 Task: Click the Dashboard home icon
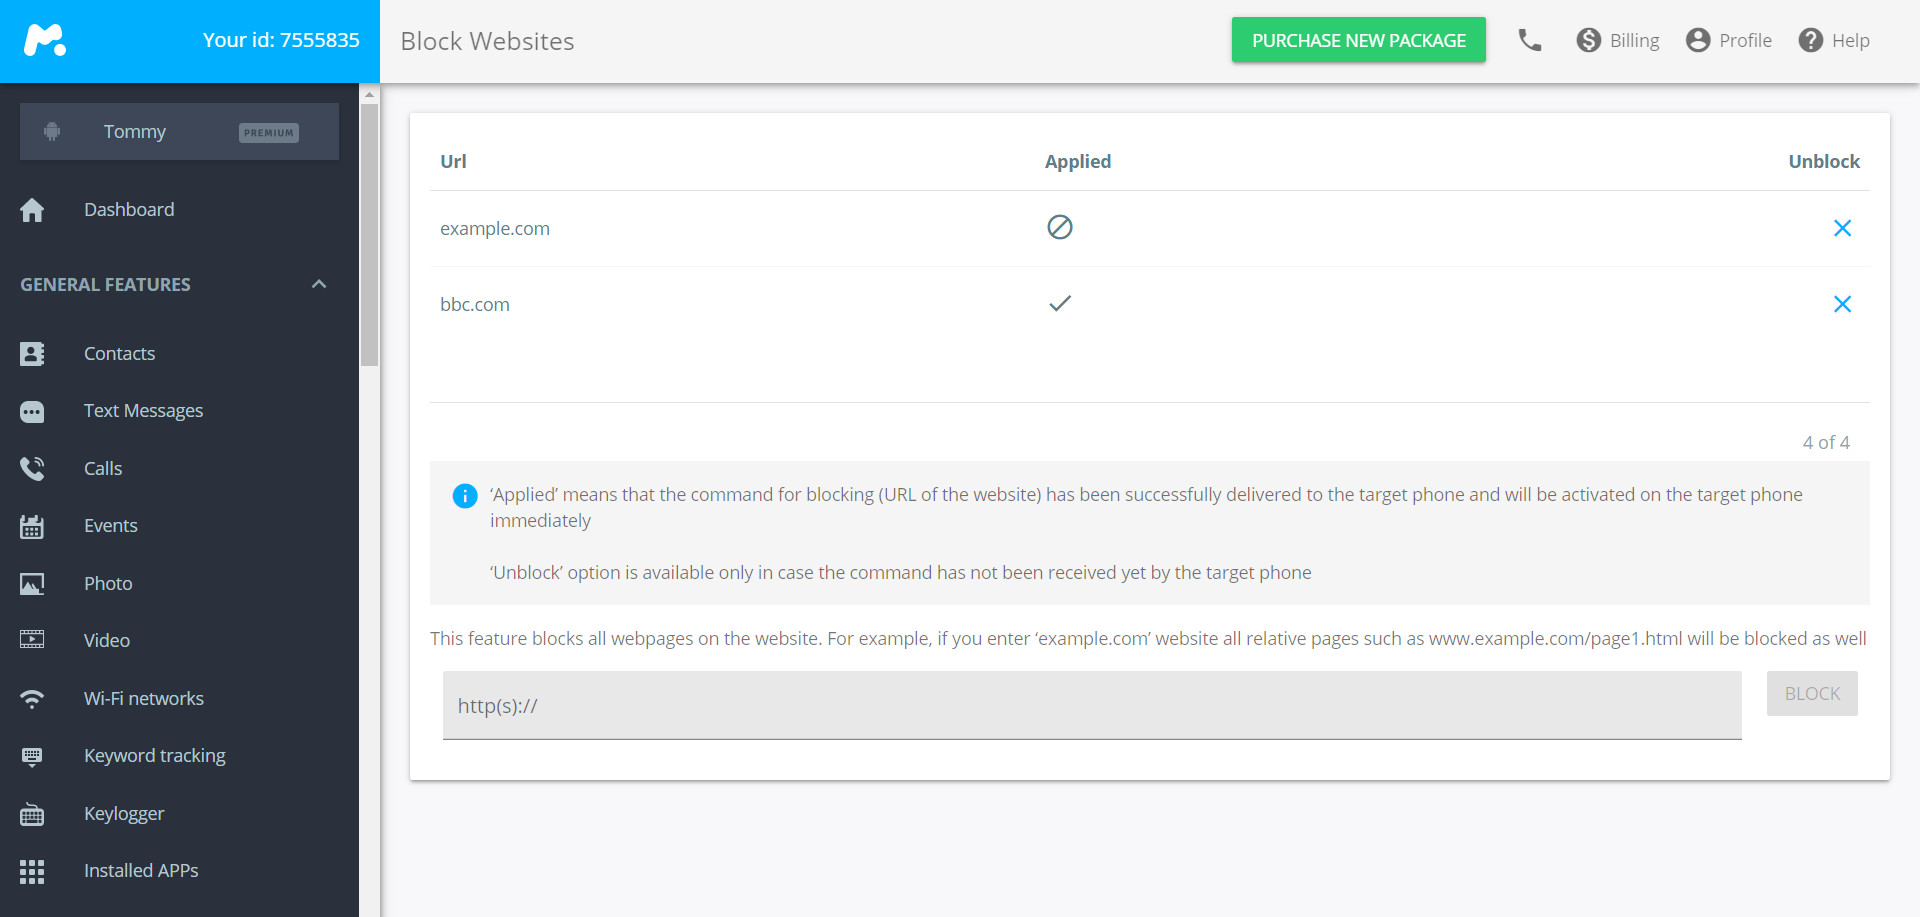pos(32,209)
